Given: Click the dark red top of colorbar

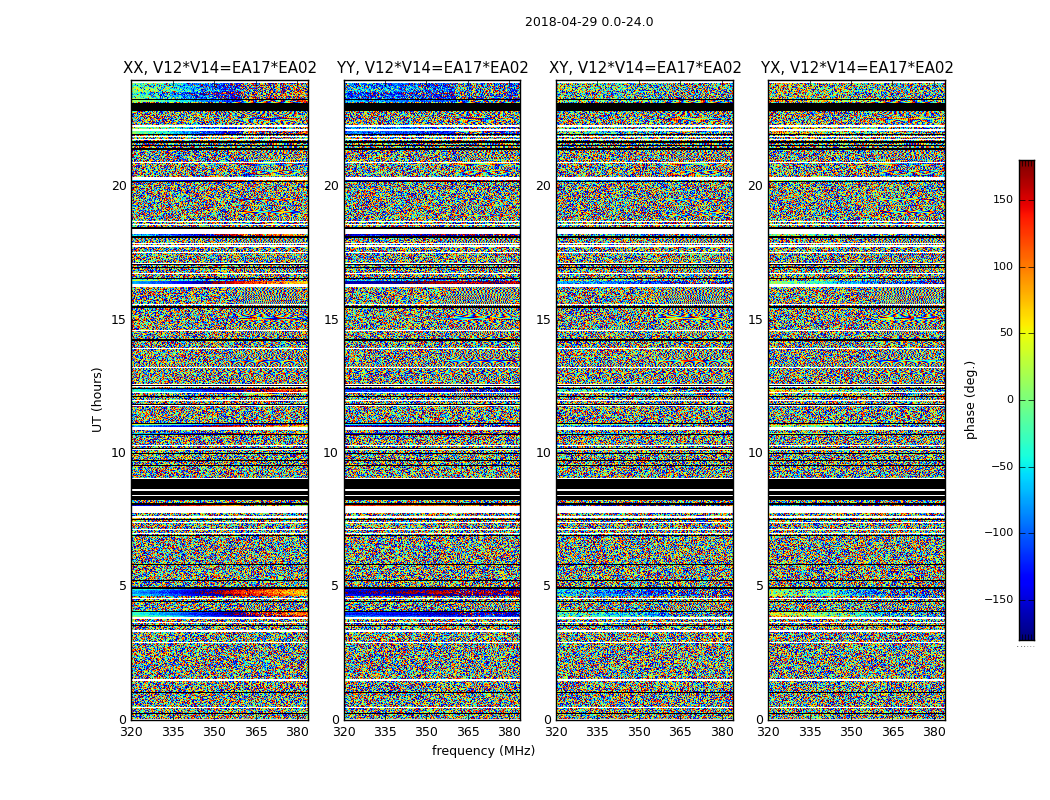Looking at the screenshot, I should 1026,166.
